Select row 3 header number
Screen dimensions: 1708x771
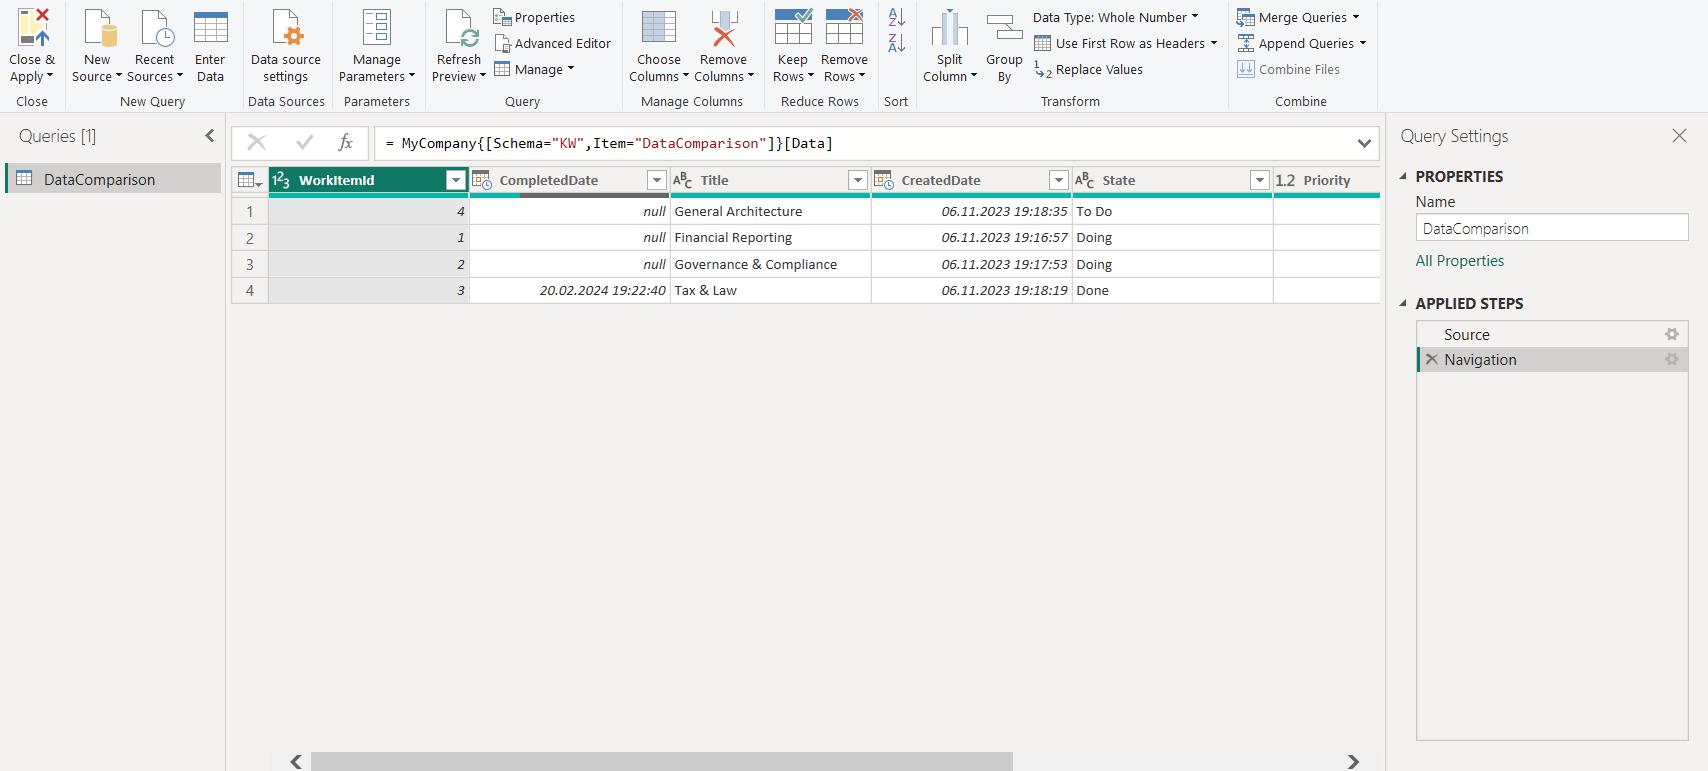pyautogui.click(x=250, y=264)
